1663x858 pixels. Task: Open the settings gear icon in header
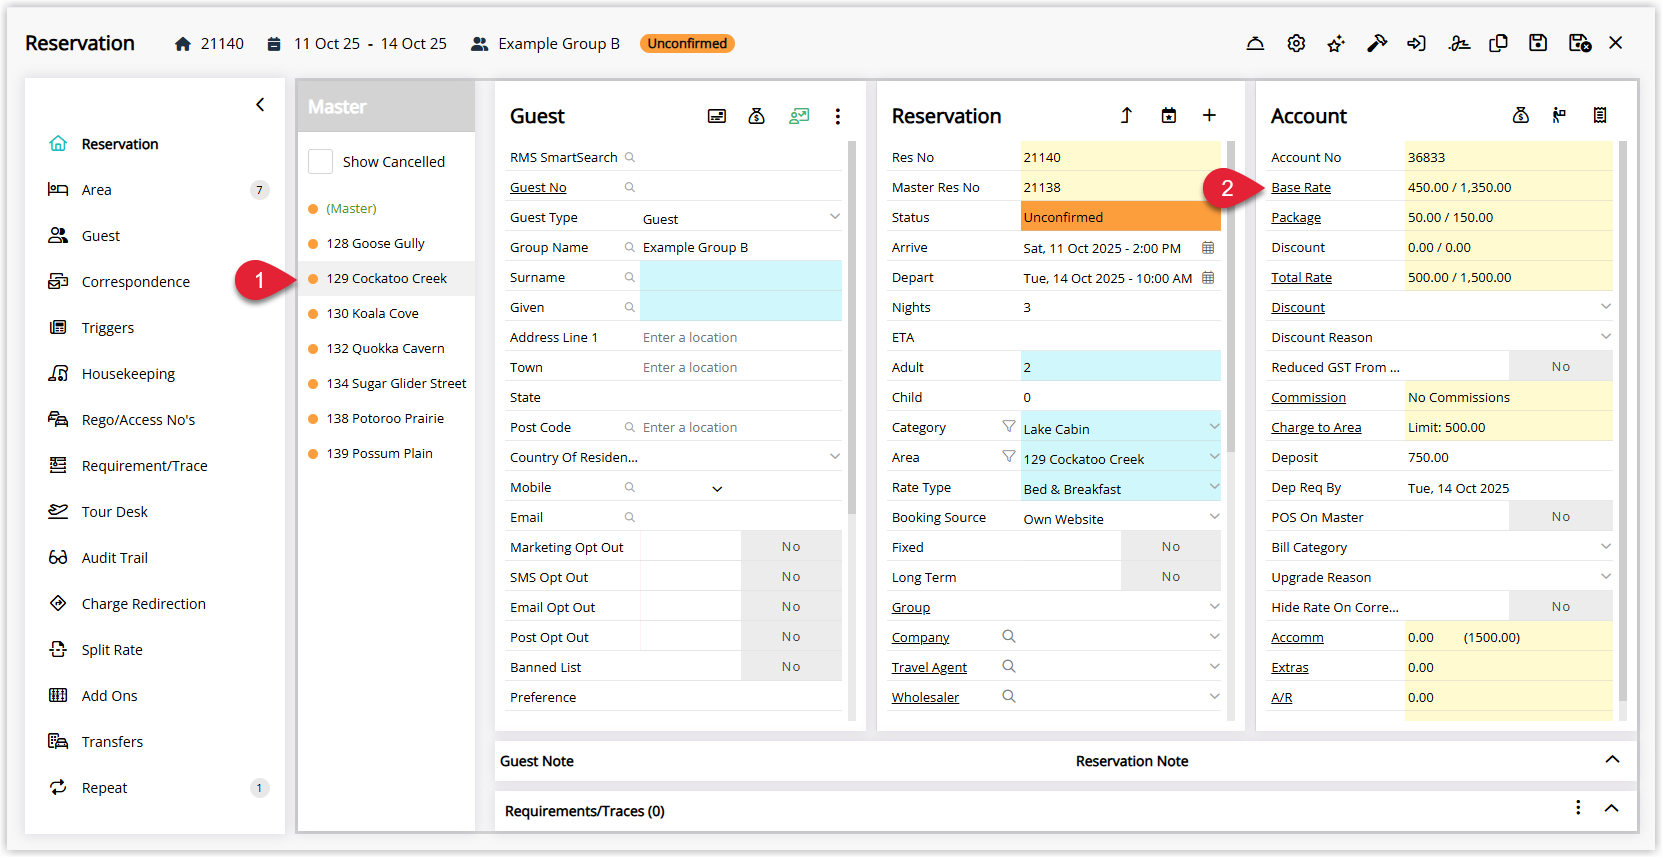[x=1296, y=43]
